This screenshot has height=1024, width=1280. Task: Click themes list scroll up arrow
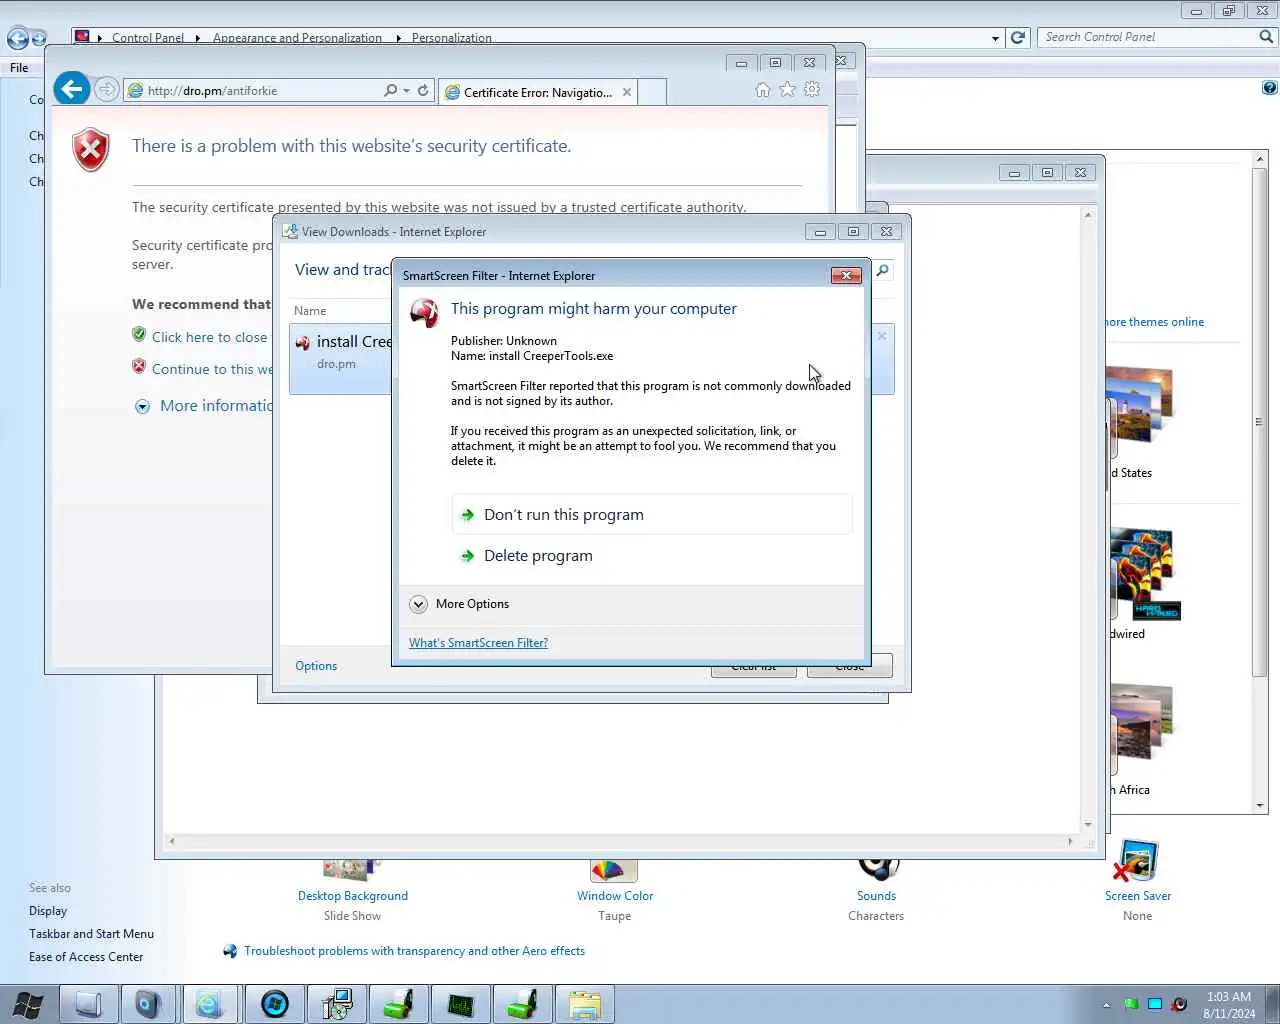(1259, 159)
